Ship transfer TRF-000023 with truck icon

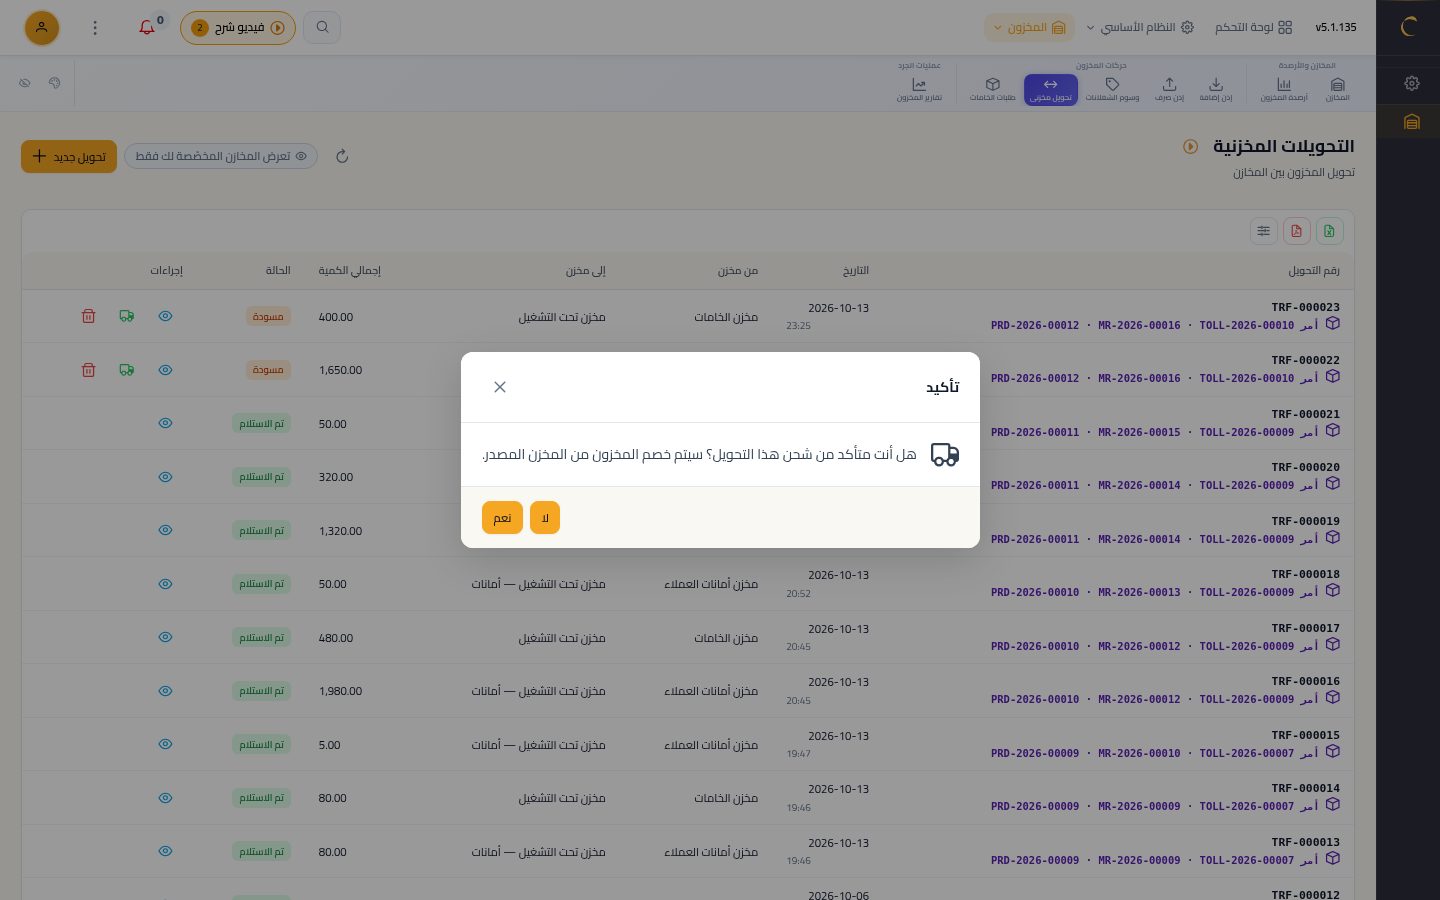coord(127,316)
